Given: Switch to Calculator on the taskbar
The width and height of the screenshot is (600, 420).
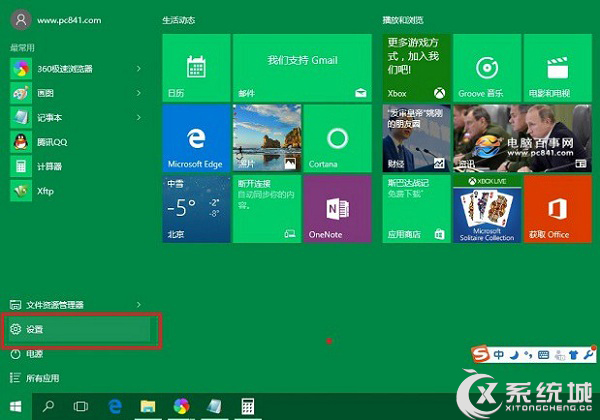Looking at the screenshot, I should (x=248, y=406).
